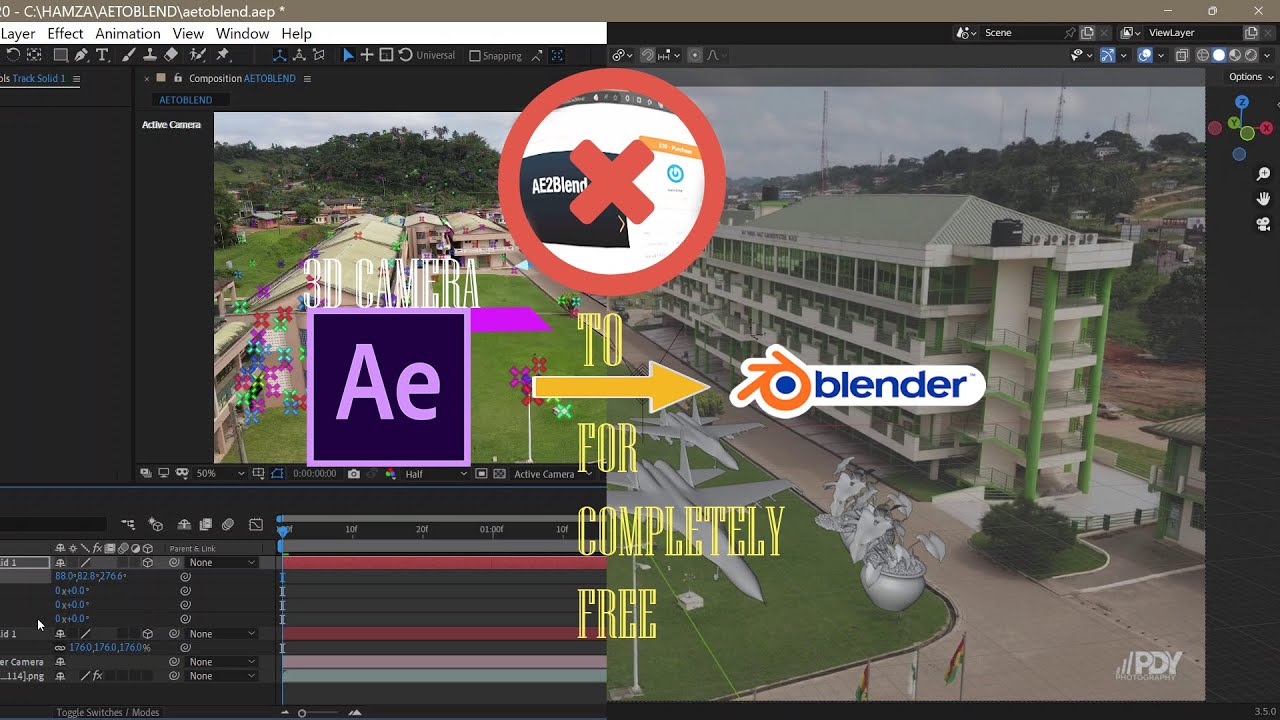This screenshot has height=720, width=1280.
Task: Toggle proportional editing in Blender header
Action: 695,56
